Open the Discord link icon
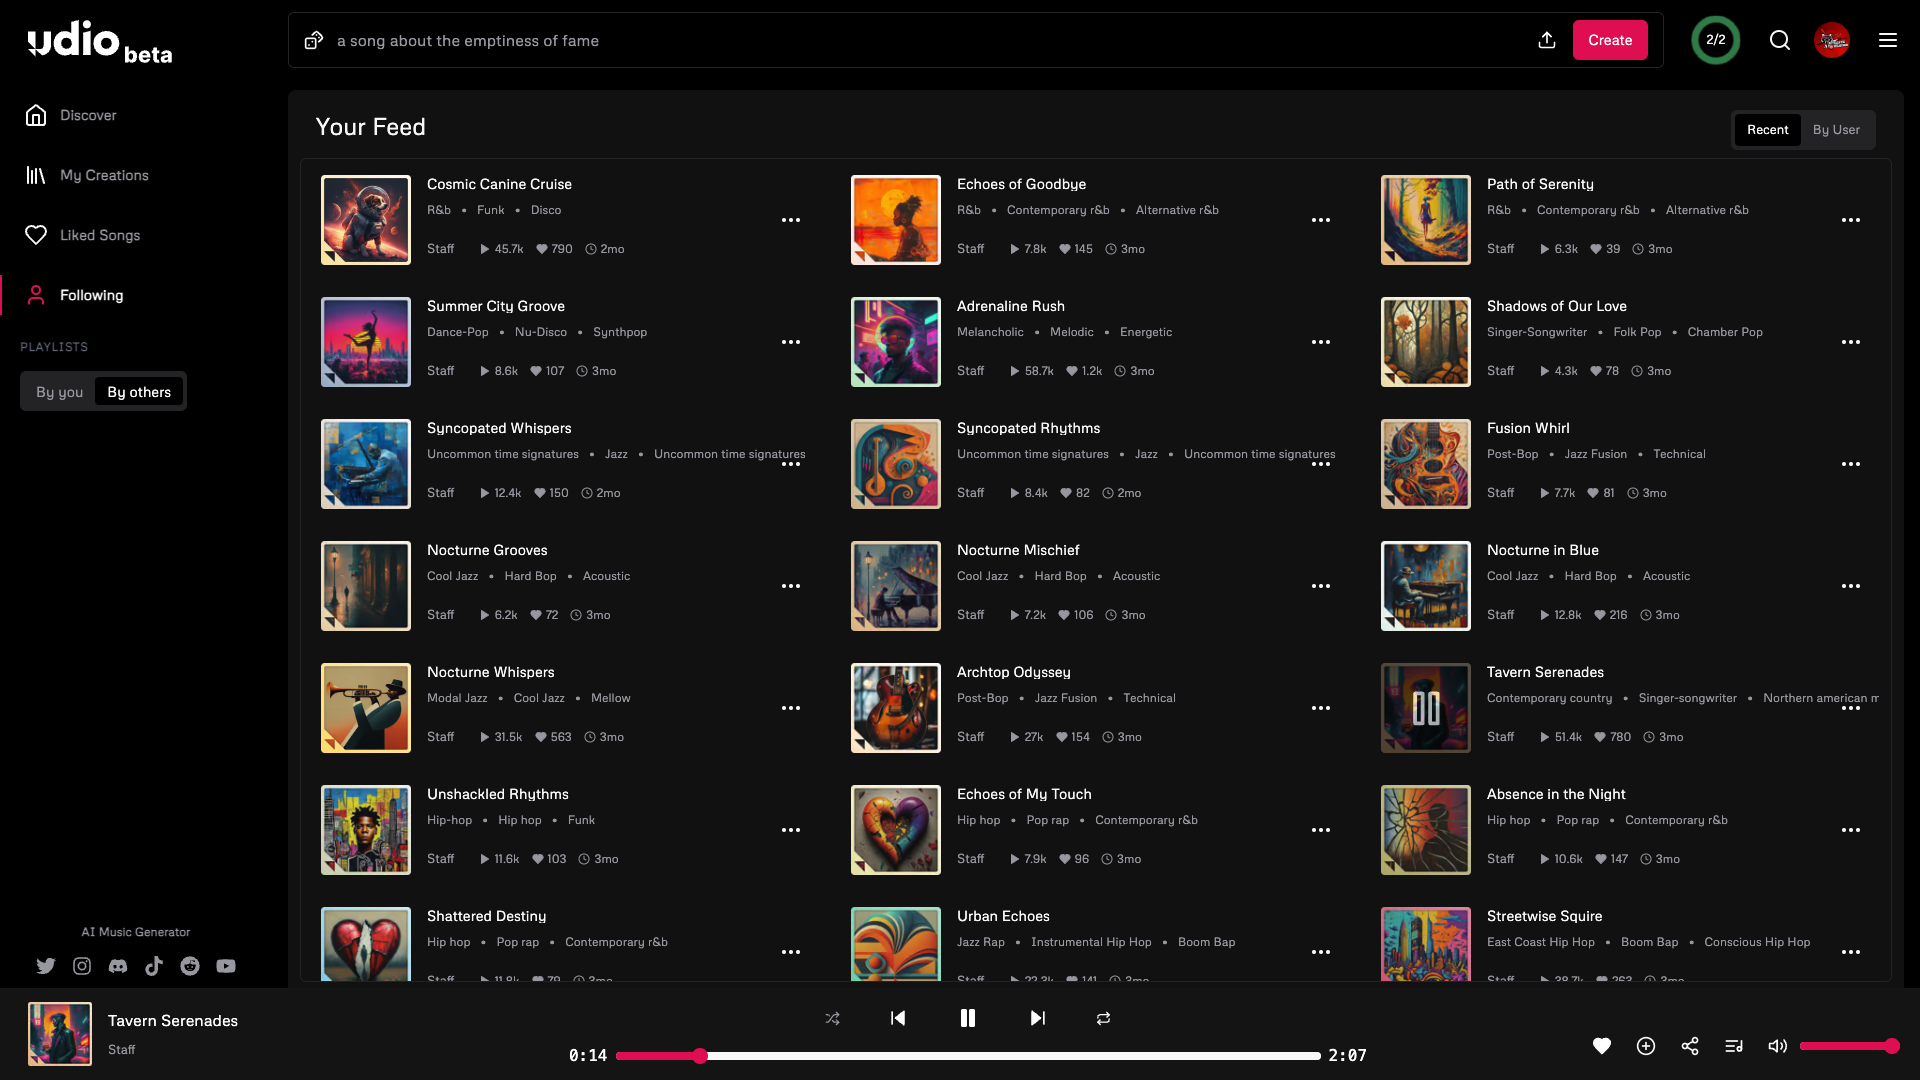 coord(118,966)
